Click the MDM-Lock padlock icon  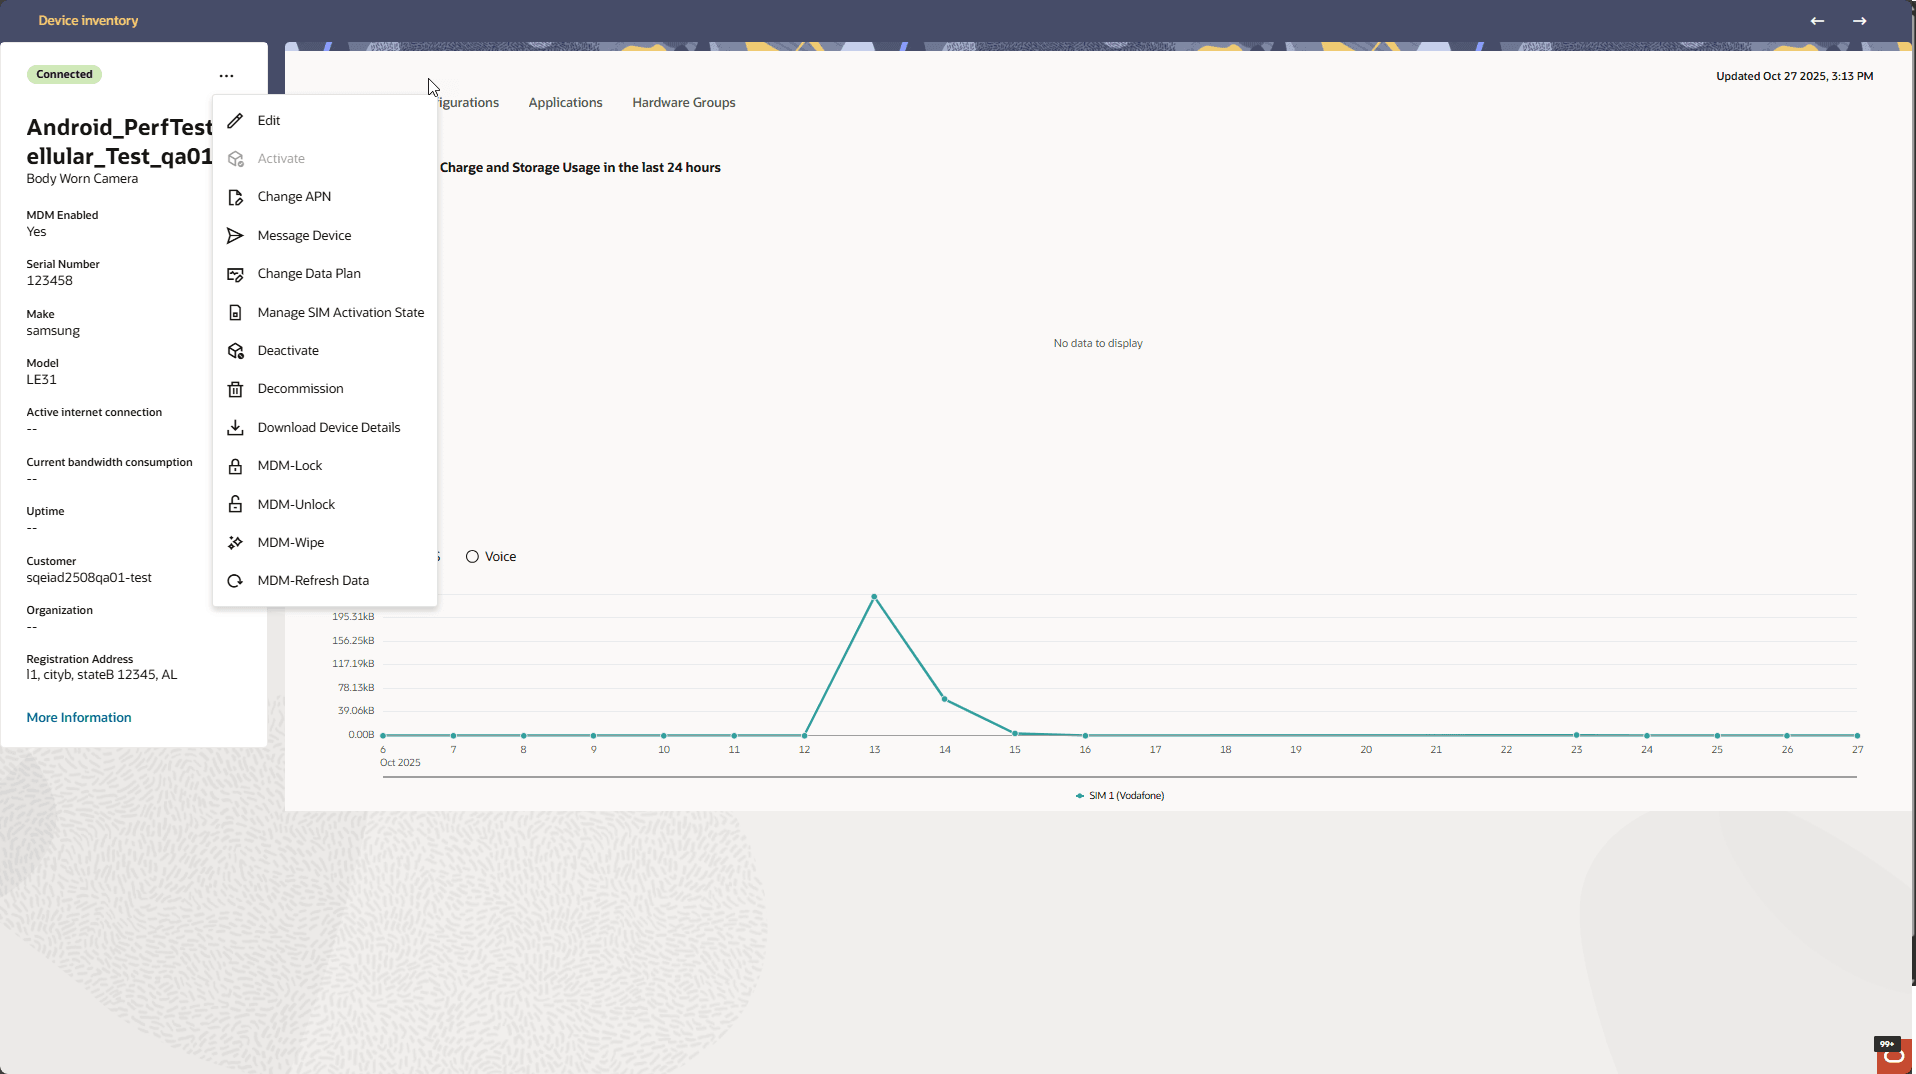click(x=235, y=466)
